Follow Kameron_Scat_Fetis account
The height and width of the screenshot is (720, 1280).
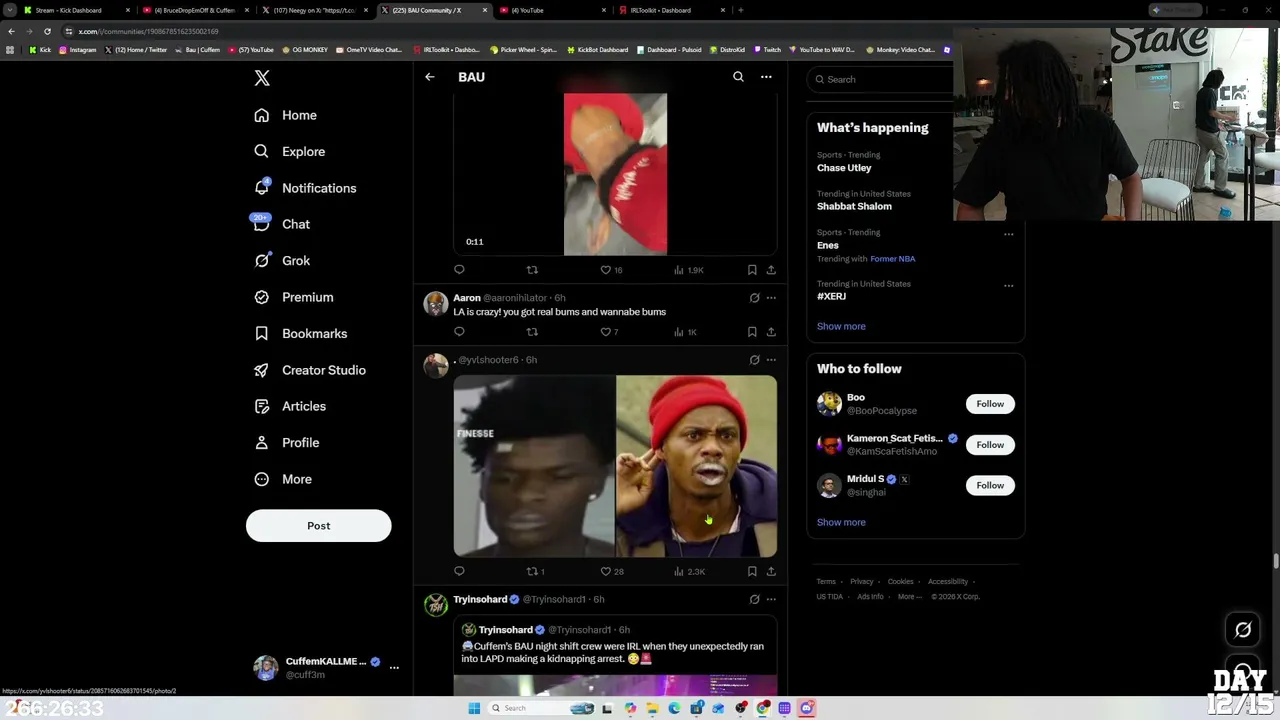(x=990, y=445)
